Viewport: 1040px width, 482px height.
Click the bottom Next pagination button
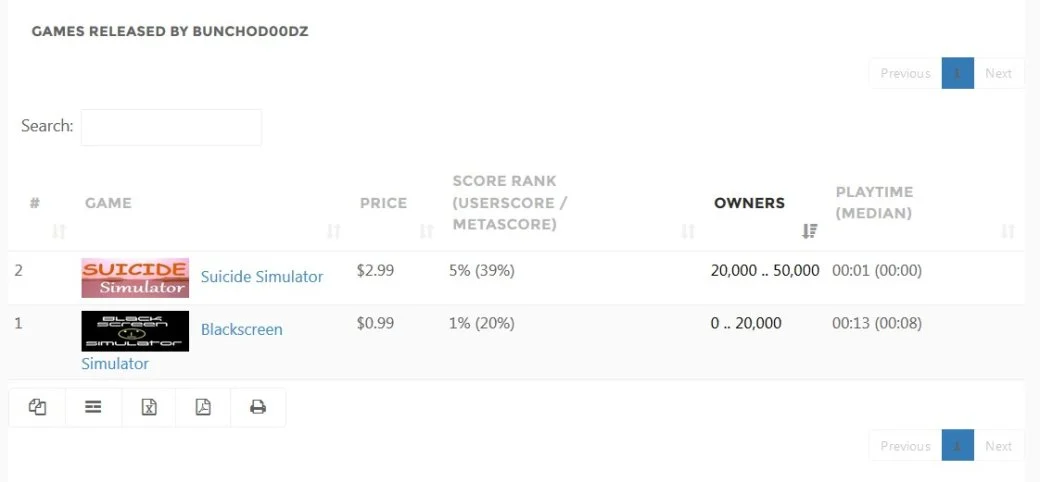point(998,446)
